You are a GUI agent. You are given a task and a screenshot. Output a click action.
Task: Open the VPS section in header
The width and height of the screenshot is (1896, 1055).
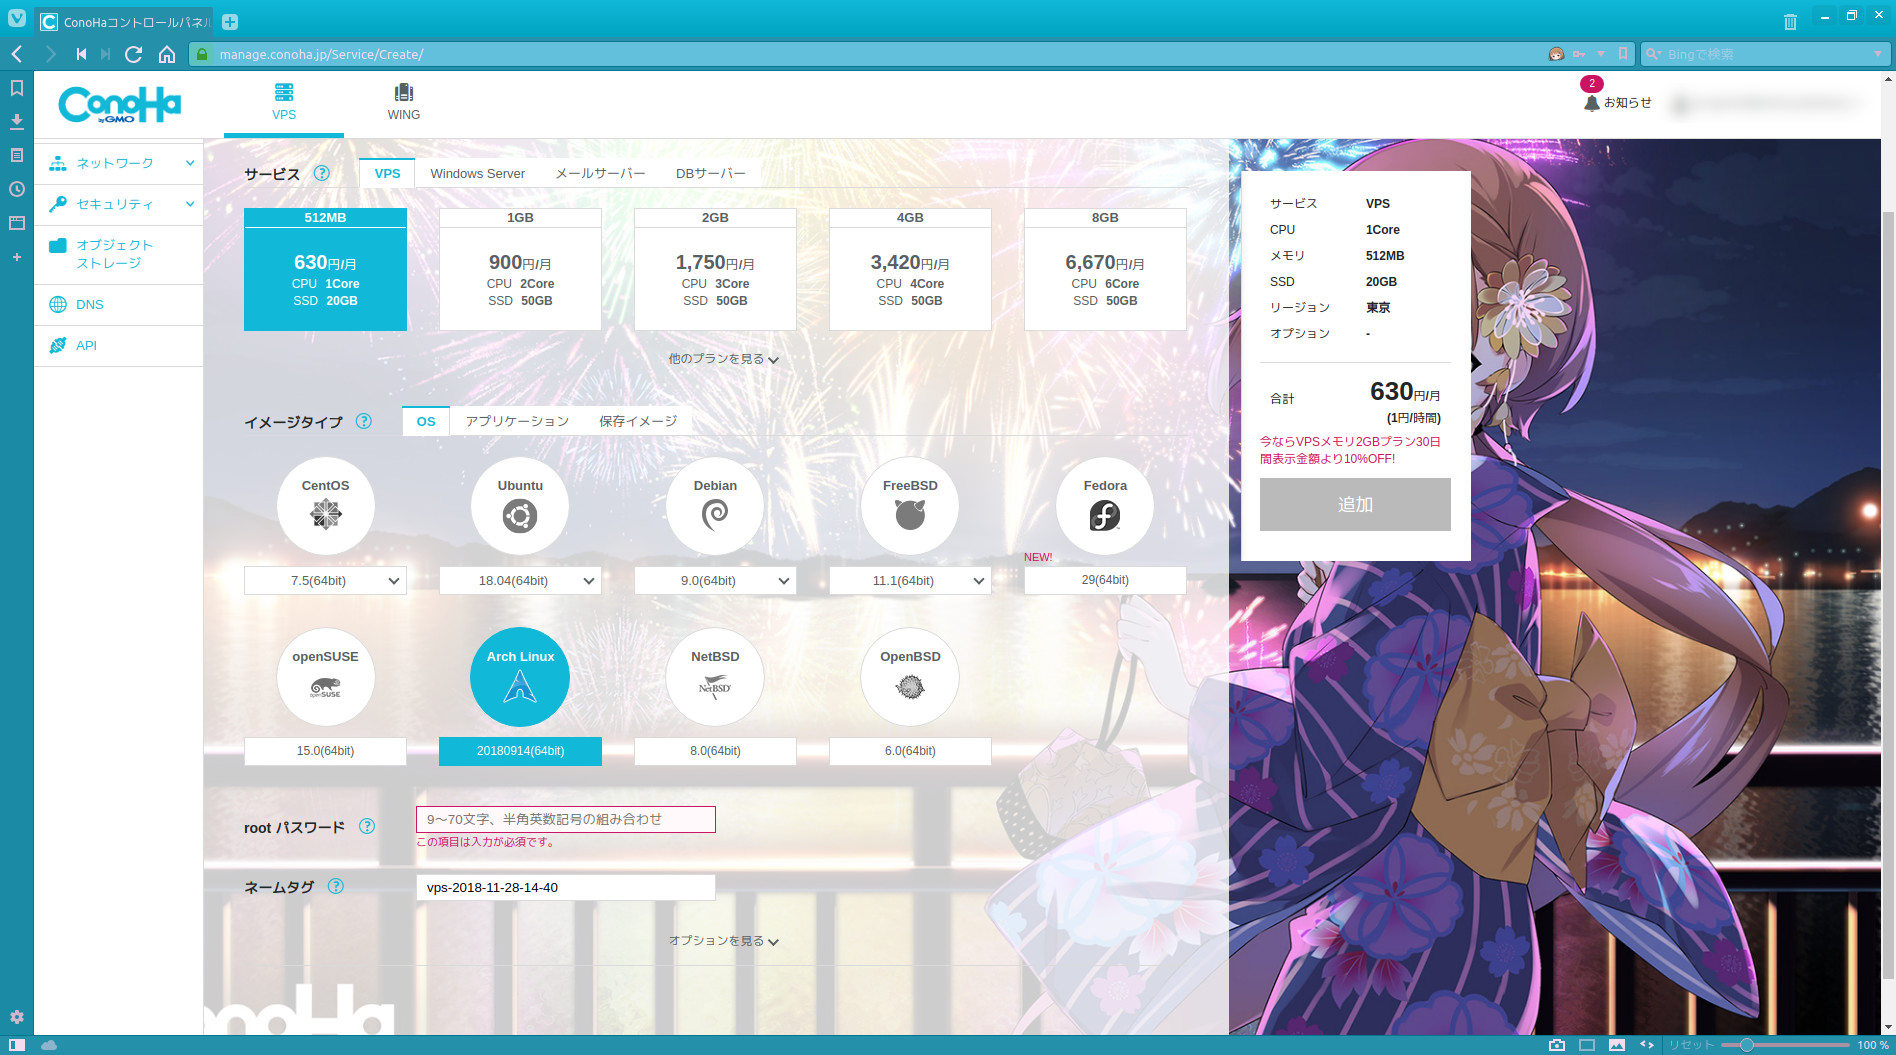coord(284,102)
